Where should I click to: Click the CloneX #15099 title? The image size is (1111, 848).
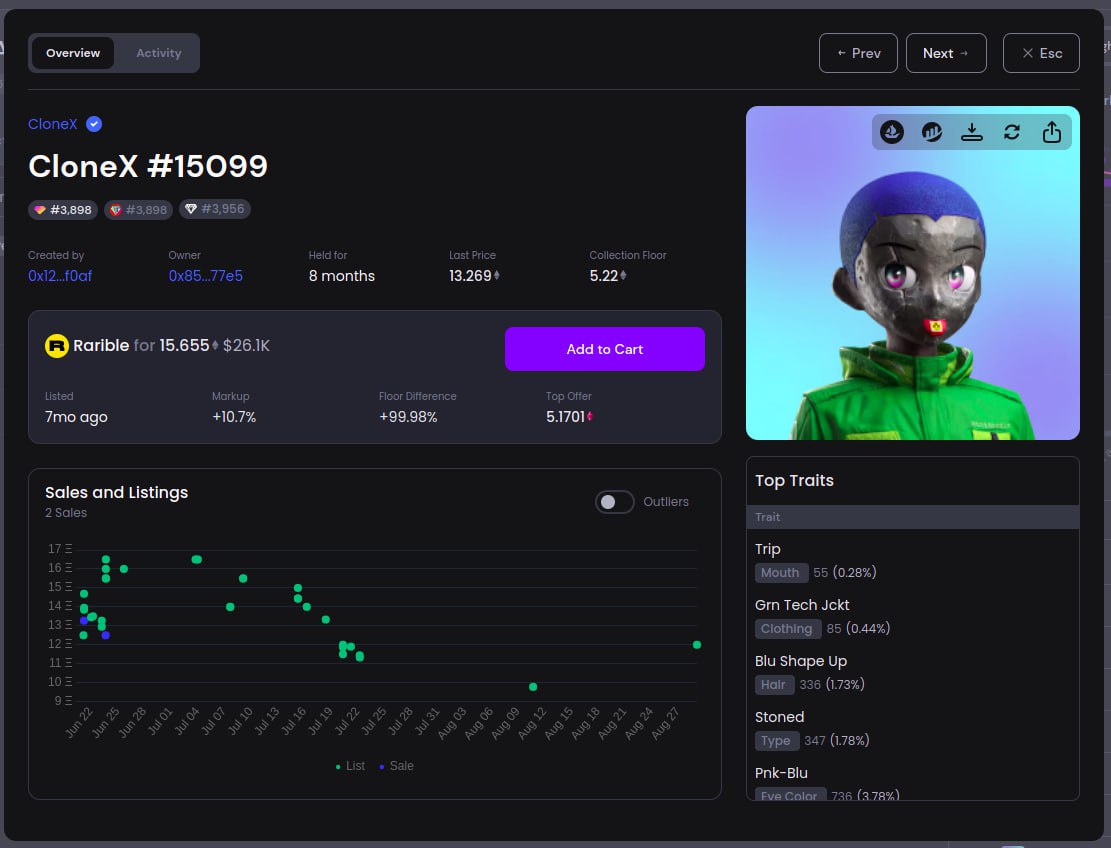point(147,166)
